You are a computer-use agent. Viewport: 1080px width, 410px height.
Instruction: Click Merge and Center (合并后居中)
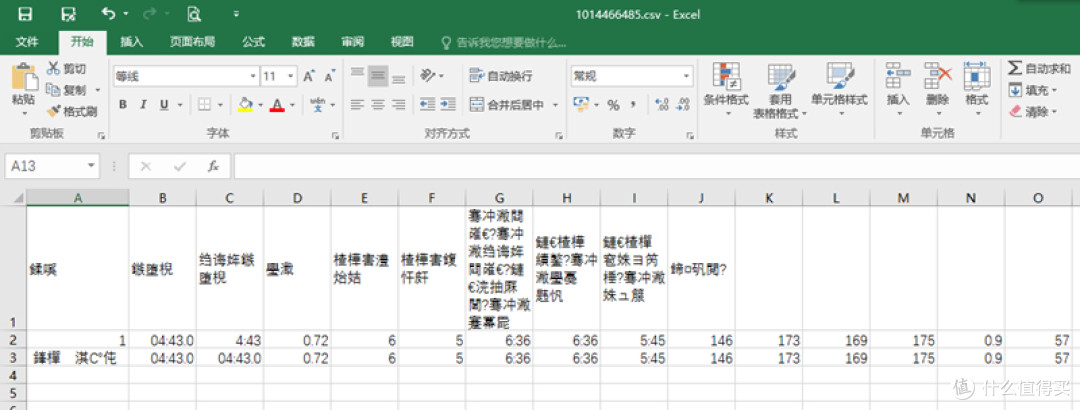coord(508,105)
